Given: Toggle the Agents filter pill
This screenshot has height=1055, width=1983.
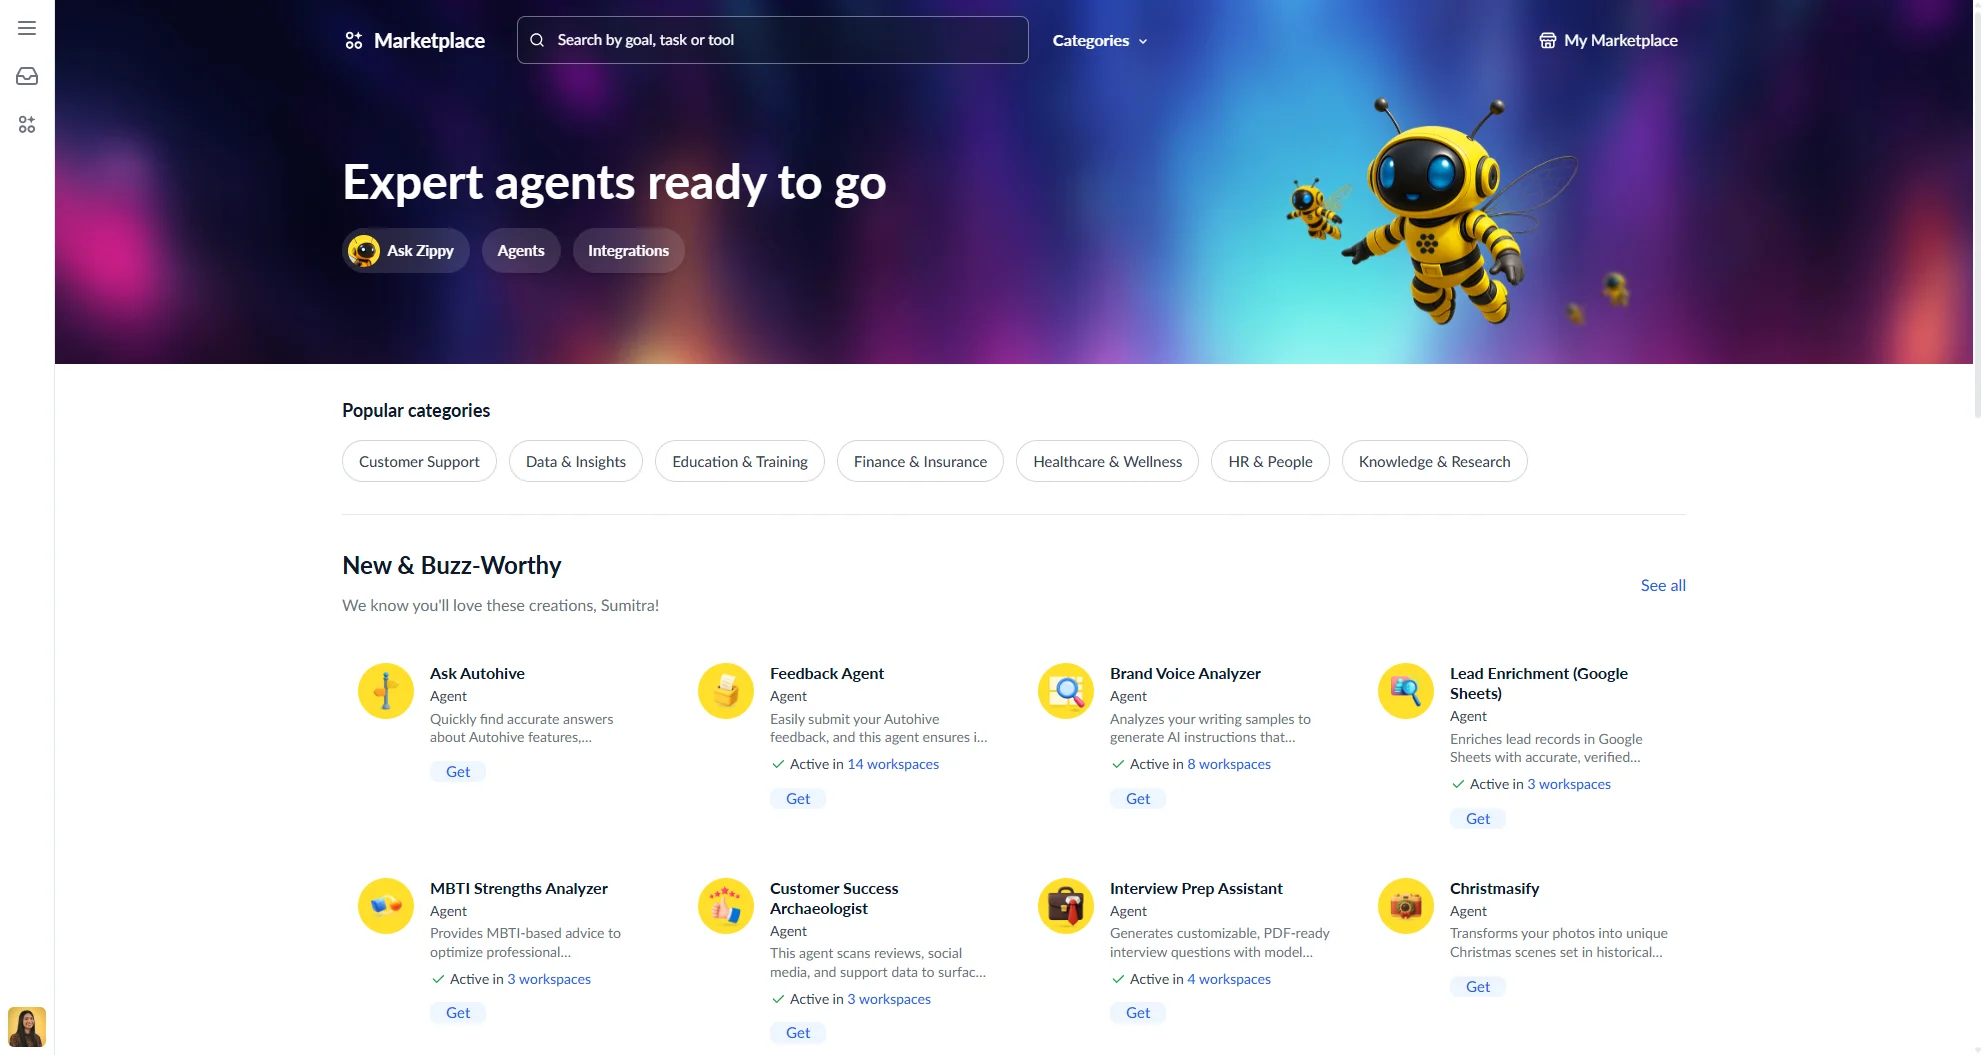Looking at the screenshot, I should (x=520, y=250).
